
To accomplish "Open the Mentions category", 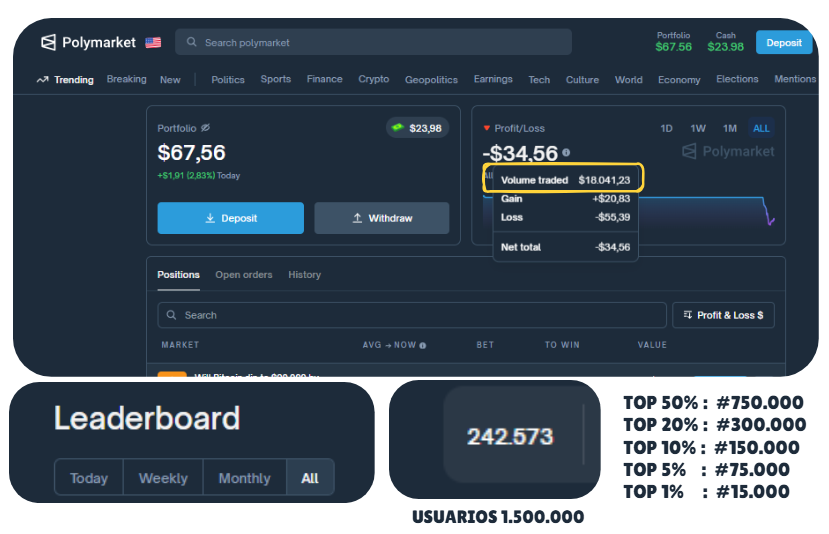I will pyautogui.click(x=795, y=79).
